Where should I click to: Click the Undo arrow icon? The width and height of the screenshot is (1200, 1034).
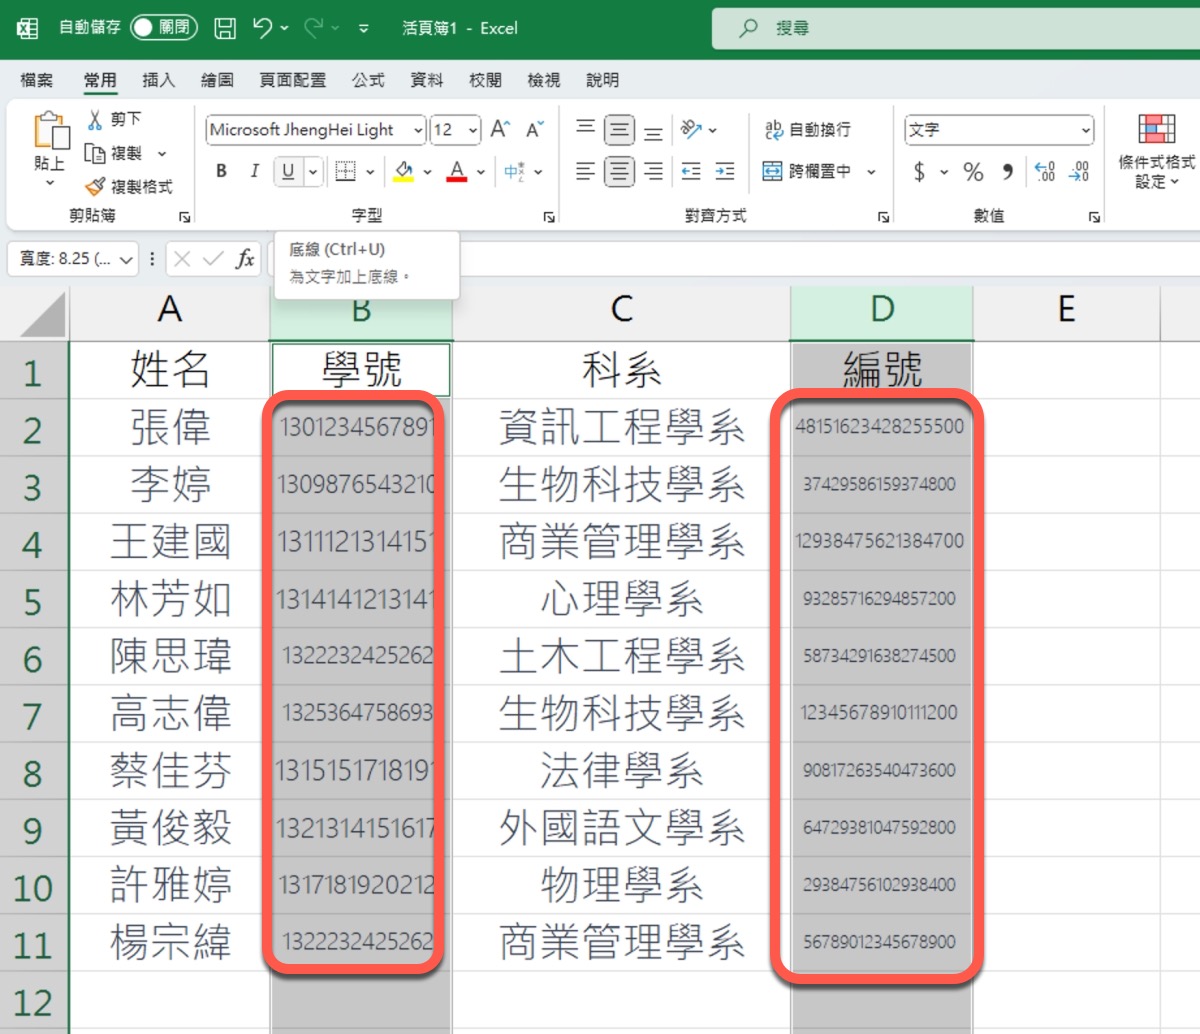coord(262,28)
